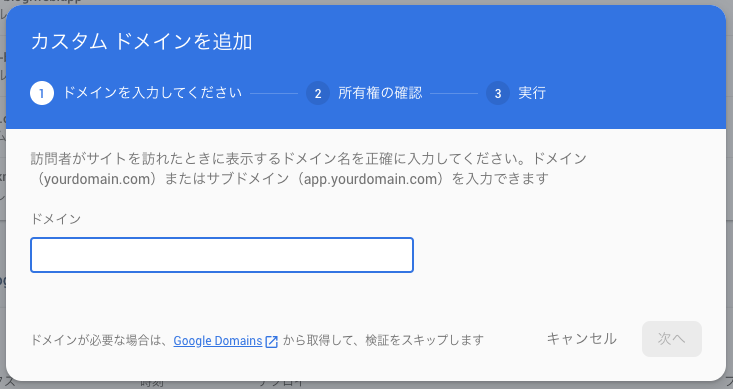Screen dimensions: 733x389
Task: Click the キャンセル button
Action: pyautogui.click(x=582, y=339)
